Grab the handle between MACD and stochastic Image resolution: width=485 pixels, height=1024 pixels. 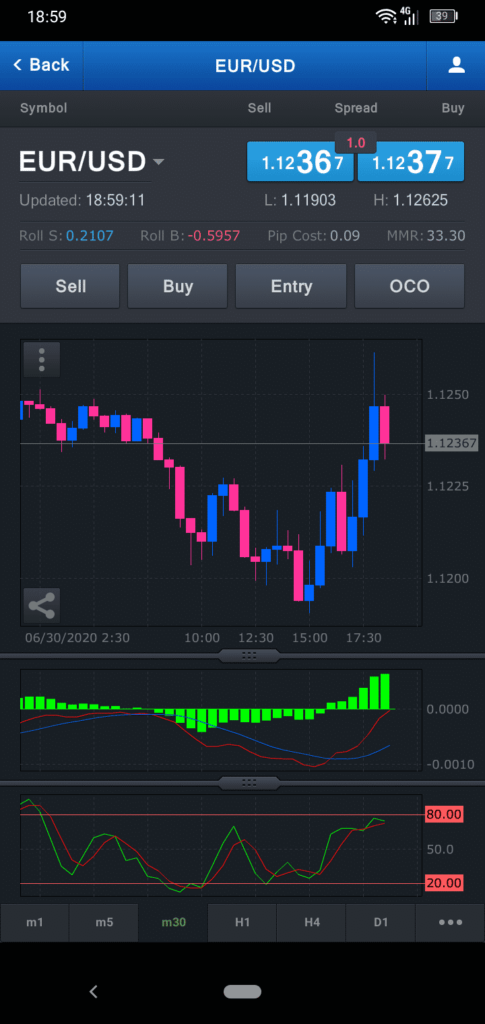[249, 782]
